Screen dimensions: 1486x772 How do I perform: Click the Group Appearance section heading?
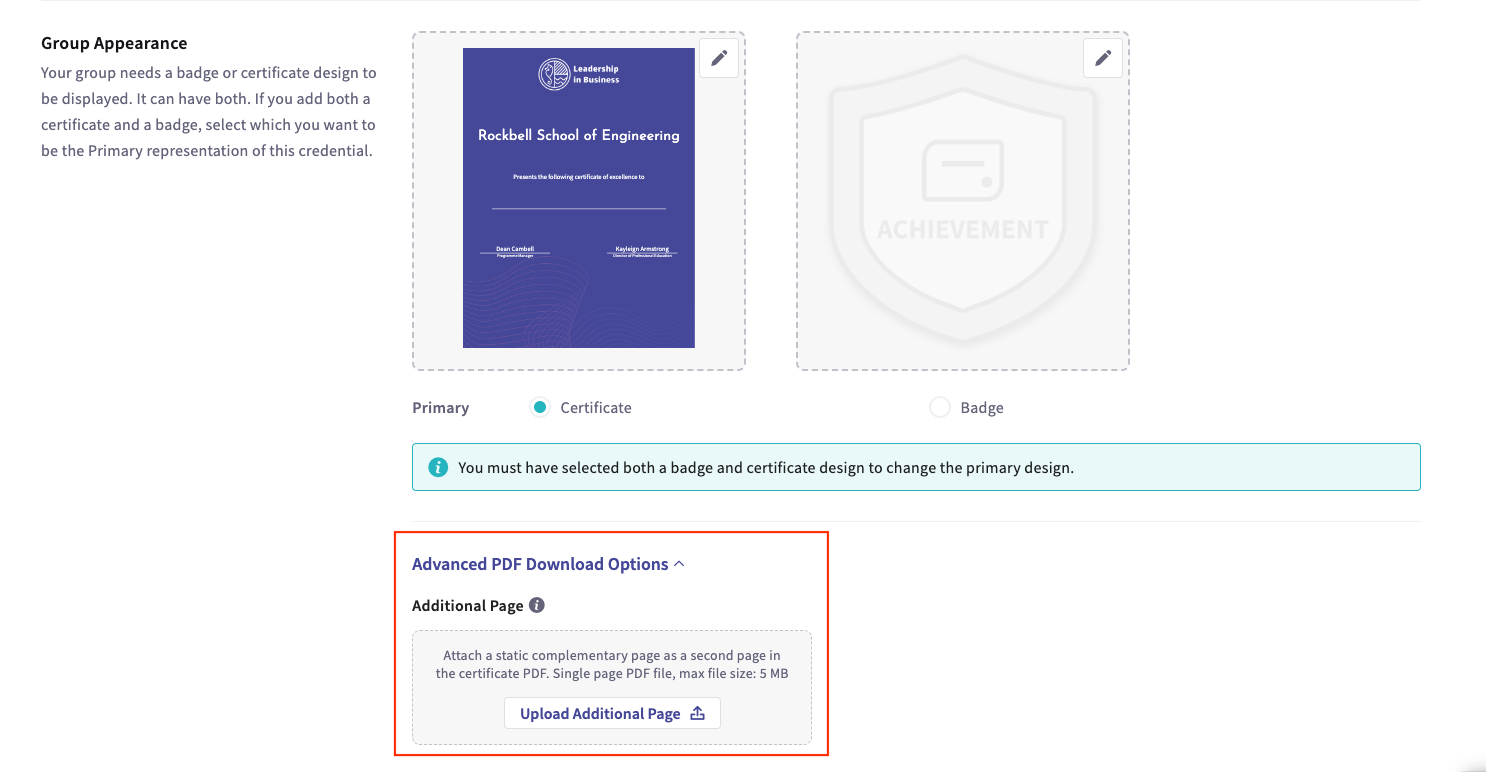click(113, 43)
